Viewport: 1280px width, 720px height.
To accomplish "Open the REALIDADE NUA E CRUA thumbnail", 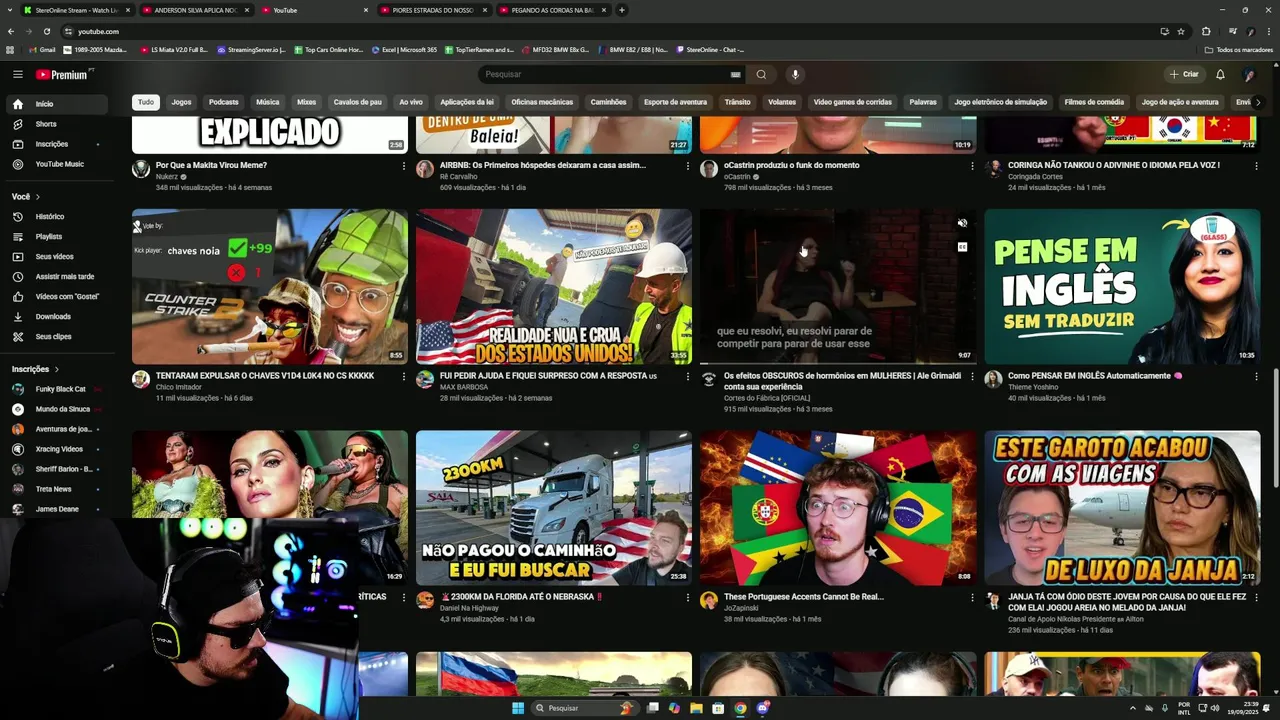I will tap(554, 286).
